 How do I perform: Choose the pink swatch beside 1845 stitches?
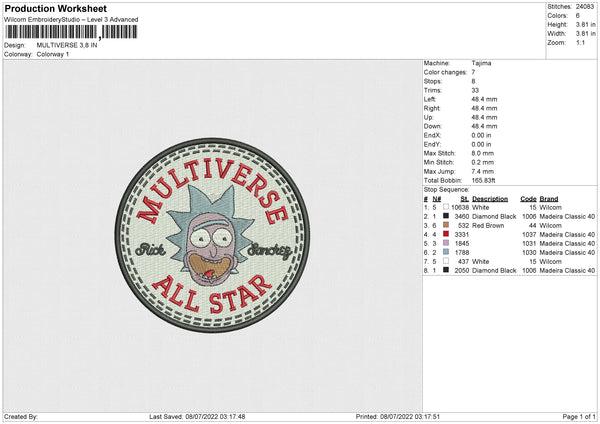[x=446, y=243]
